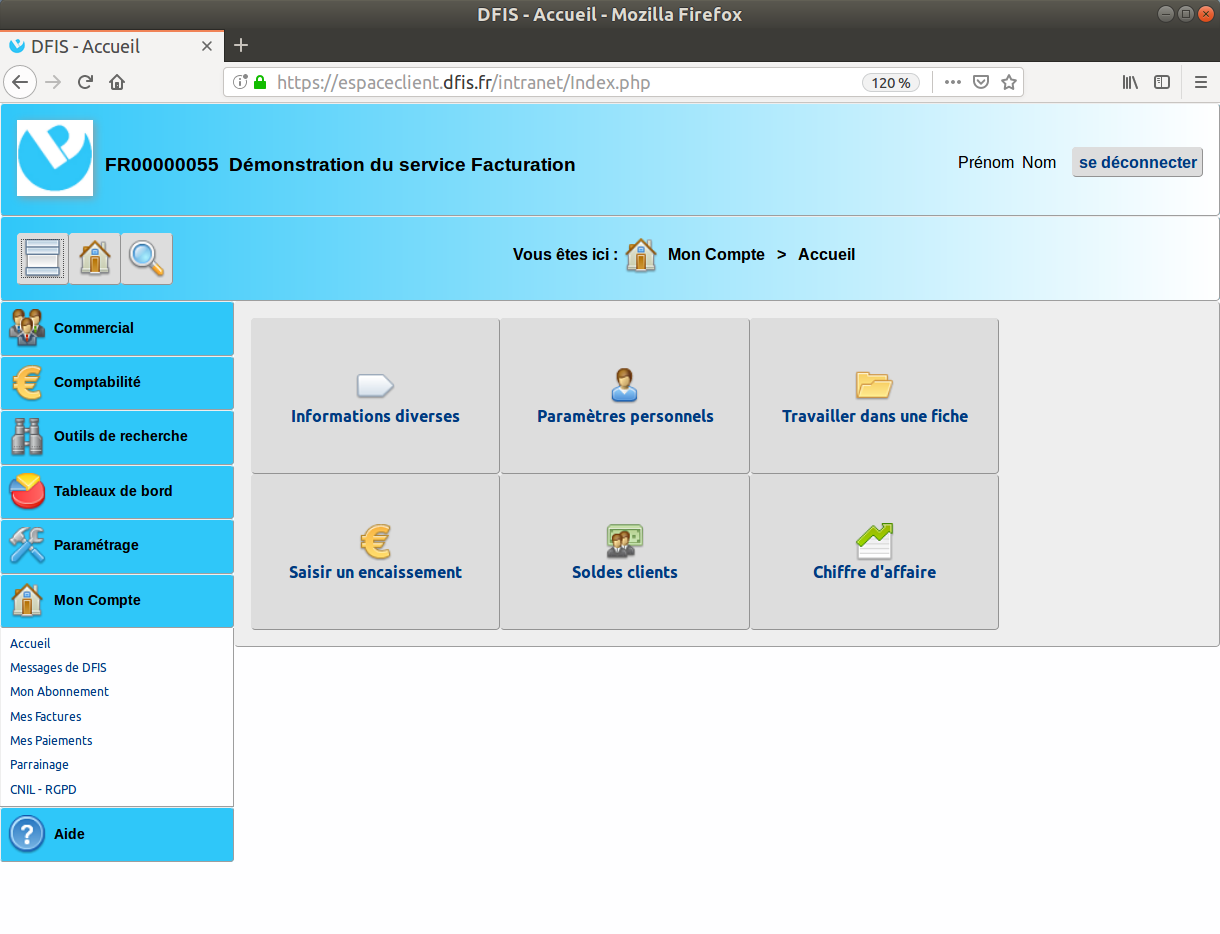Expand the Tableaux de bord section

click(117, 491)
